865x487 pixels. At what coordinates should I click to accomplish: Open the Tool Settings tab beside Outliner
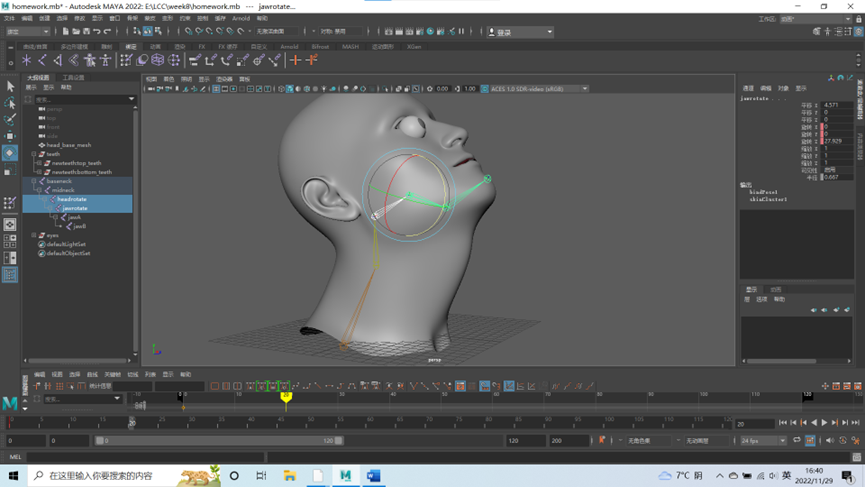coord(73,78)
